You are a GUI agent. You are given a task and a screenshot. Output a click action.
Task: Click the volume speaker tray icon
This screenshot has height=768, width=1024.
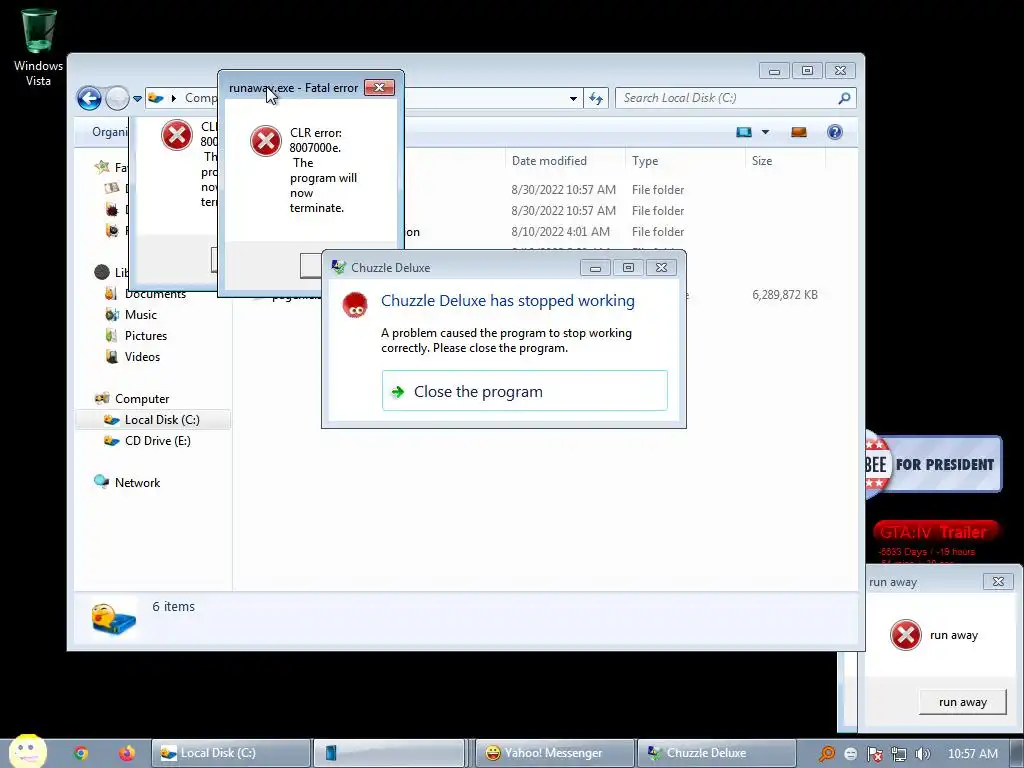coord(922,754)
